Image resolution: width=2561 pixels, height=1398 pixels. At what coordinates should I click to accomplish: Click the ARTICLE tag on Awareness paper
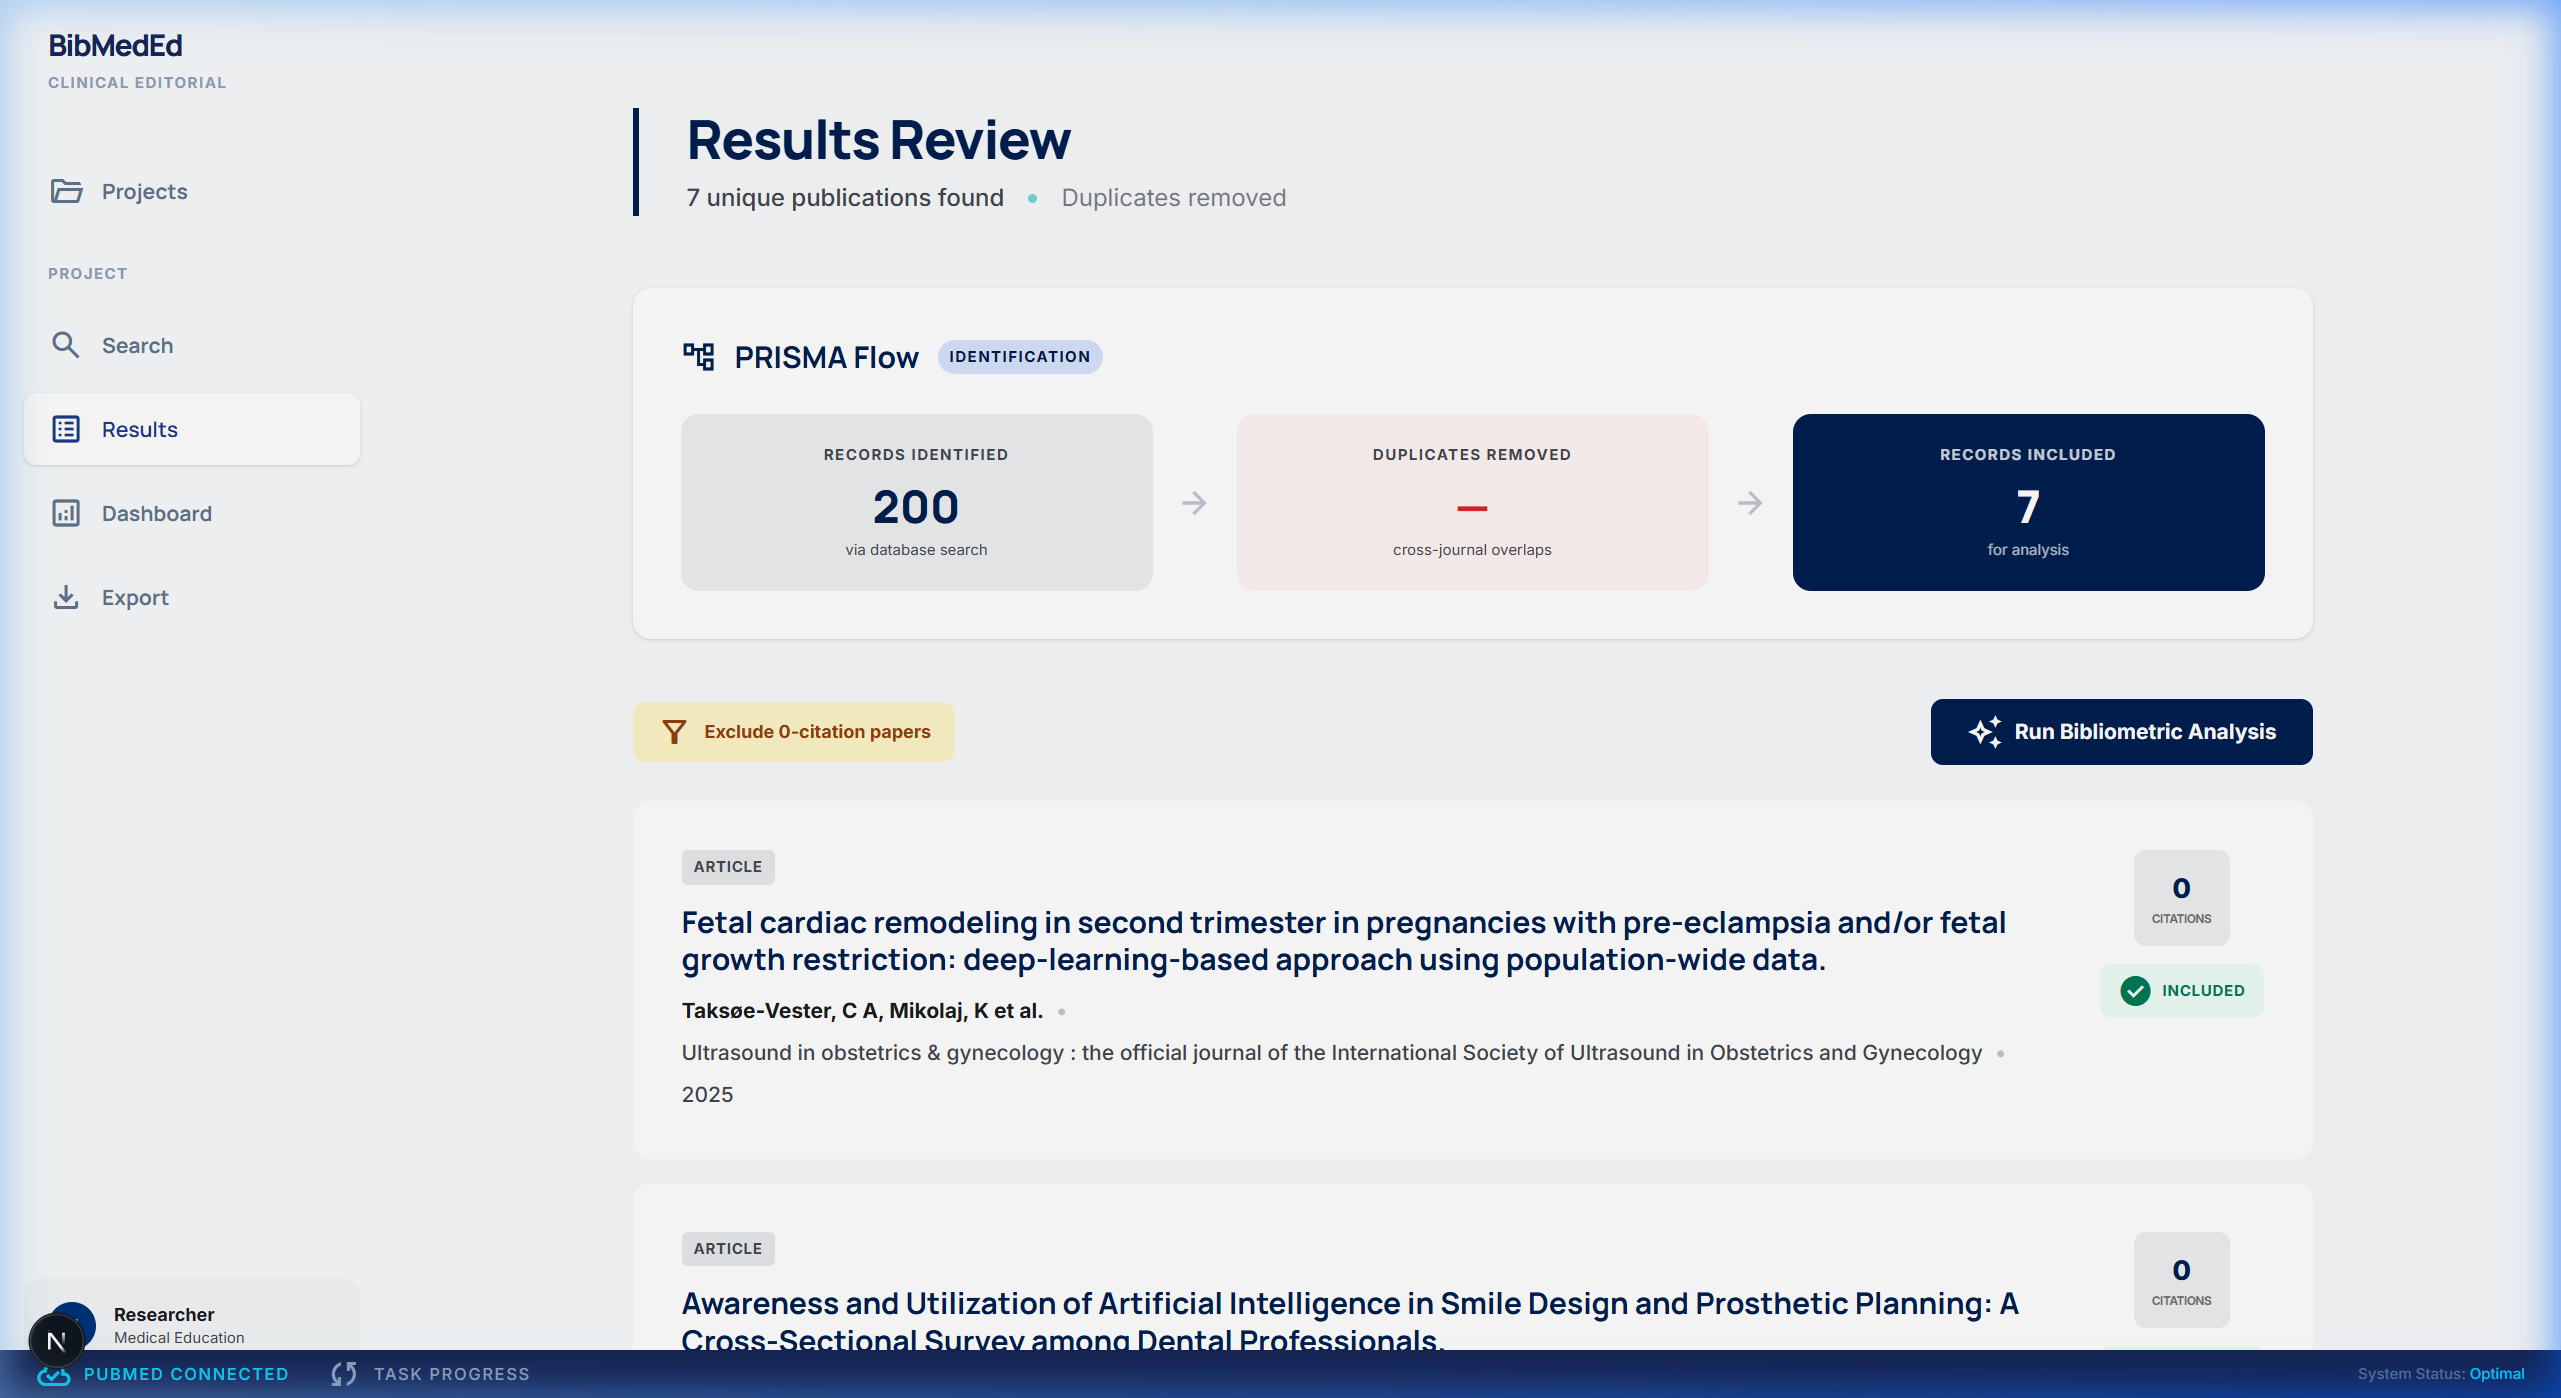click(728, 1249)
